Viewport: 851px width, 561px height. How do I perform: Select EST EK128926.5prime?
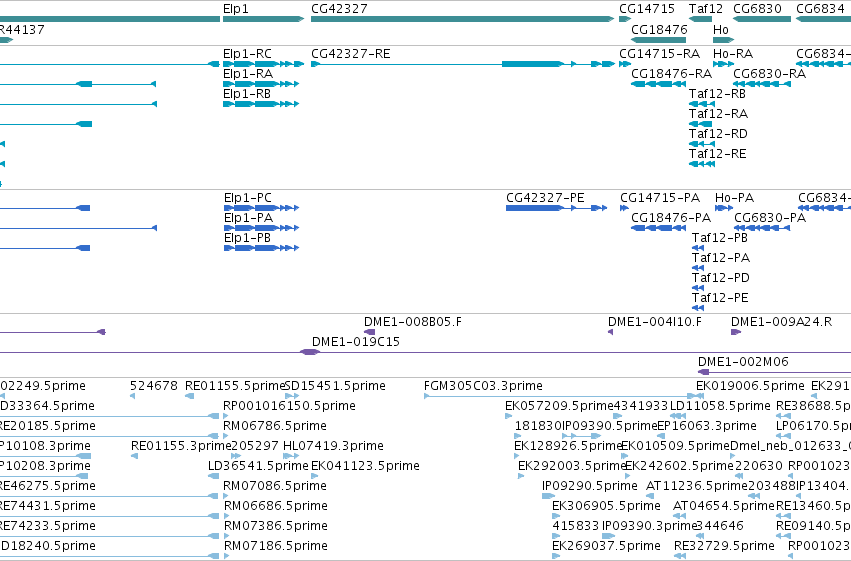(x=518, y=456)
